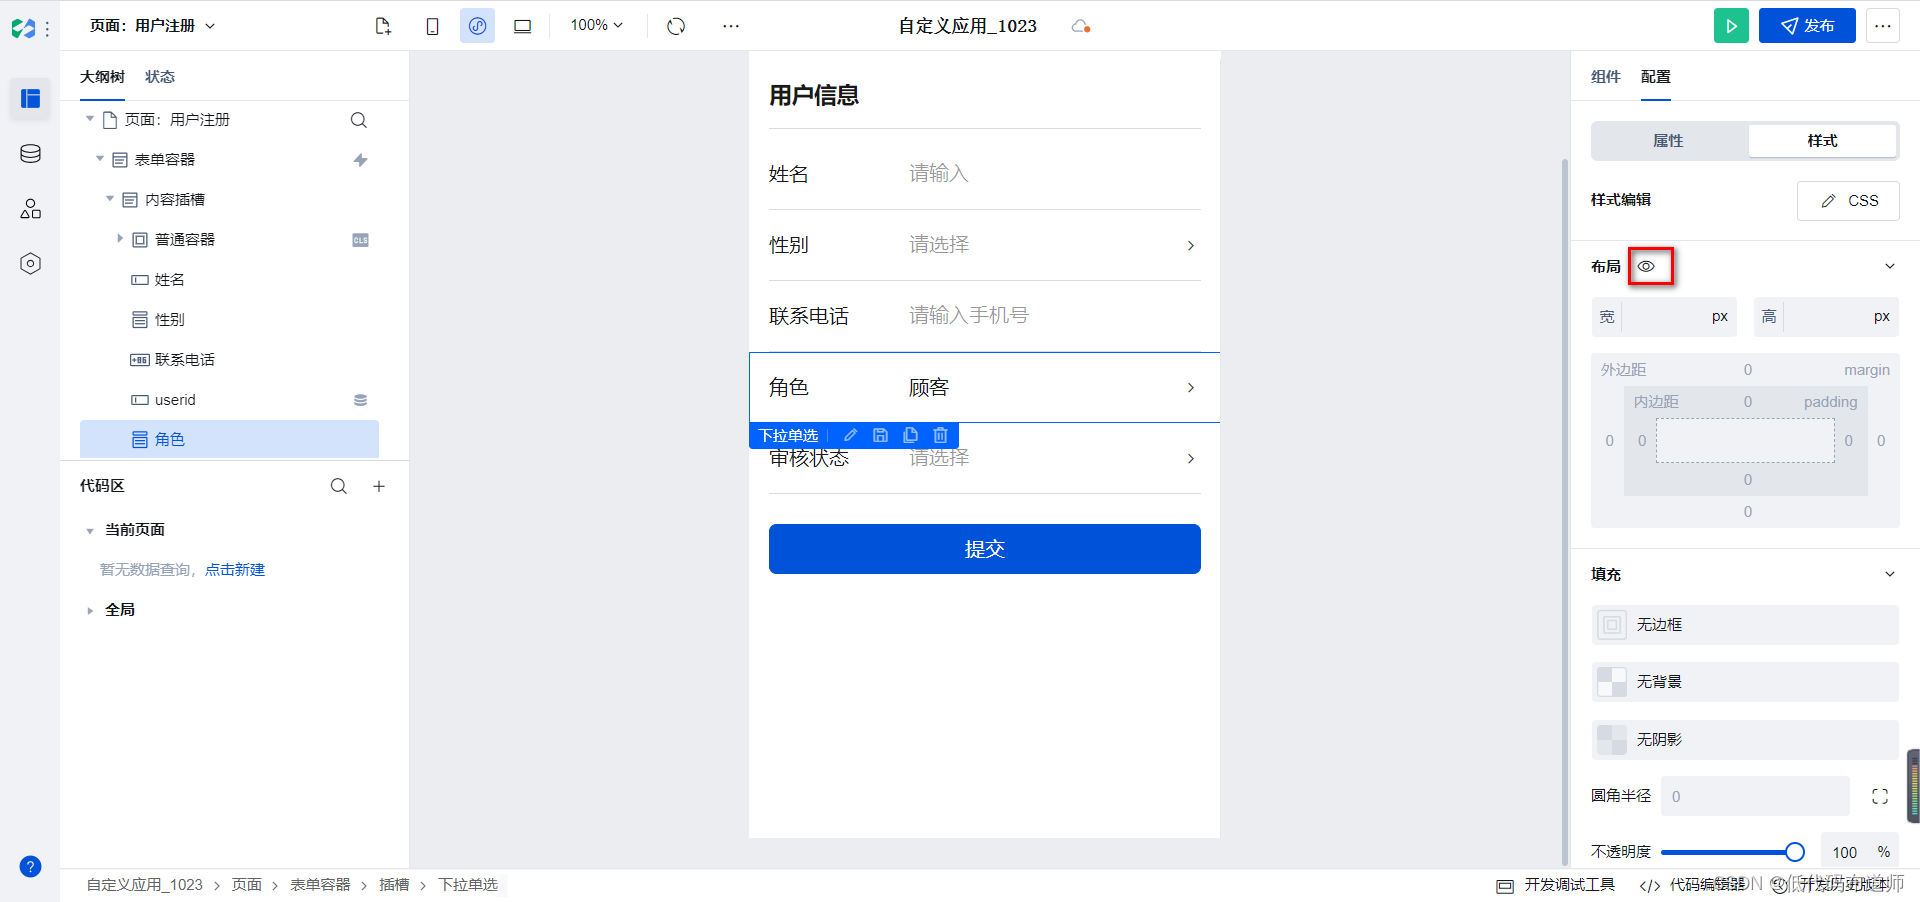Search in the 代码区 panel
This screenshot has width=1920, height=902.
coord(339,486)
